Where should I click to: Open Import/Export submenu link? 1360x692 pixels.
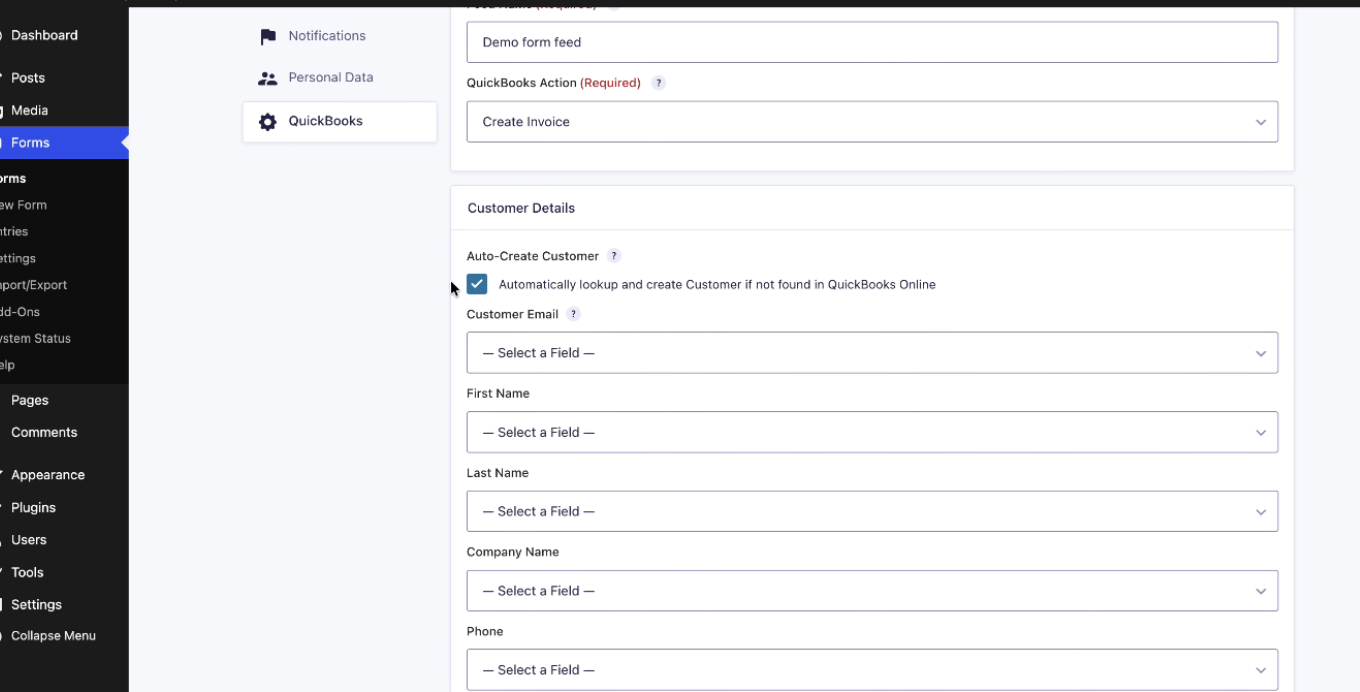coord(34,285)
